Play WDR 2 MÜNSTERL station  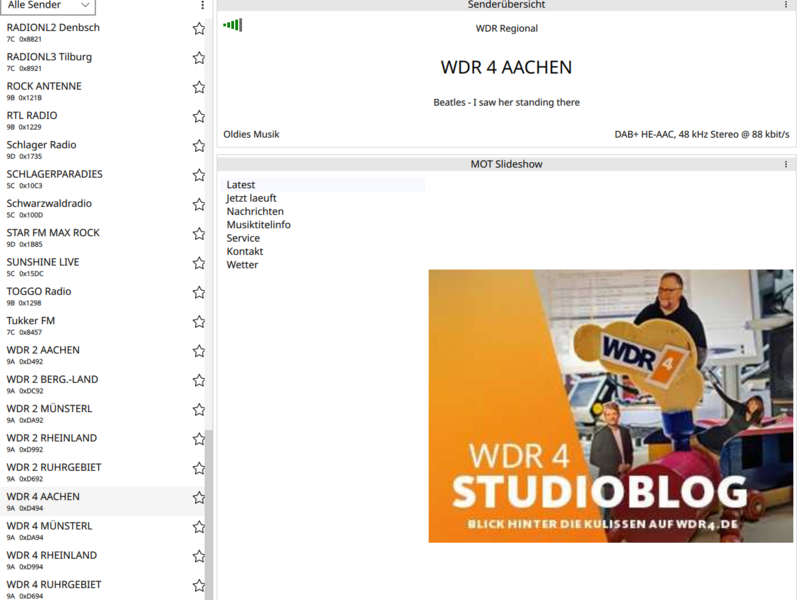pyautogui.click(x=102, y=413)
